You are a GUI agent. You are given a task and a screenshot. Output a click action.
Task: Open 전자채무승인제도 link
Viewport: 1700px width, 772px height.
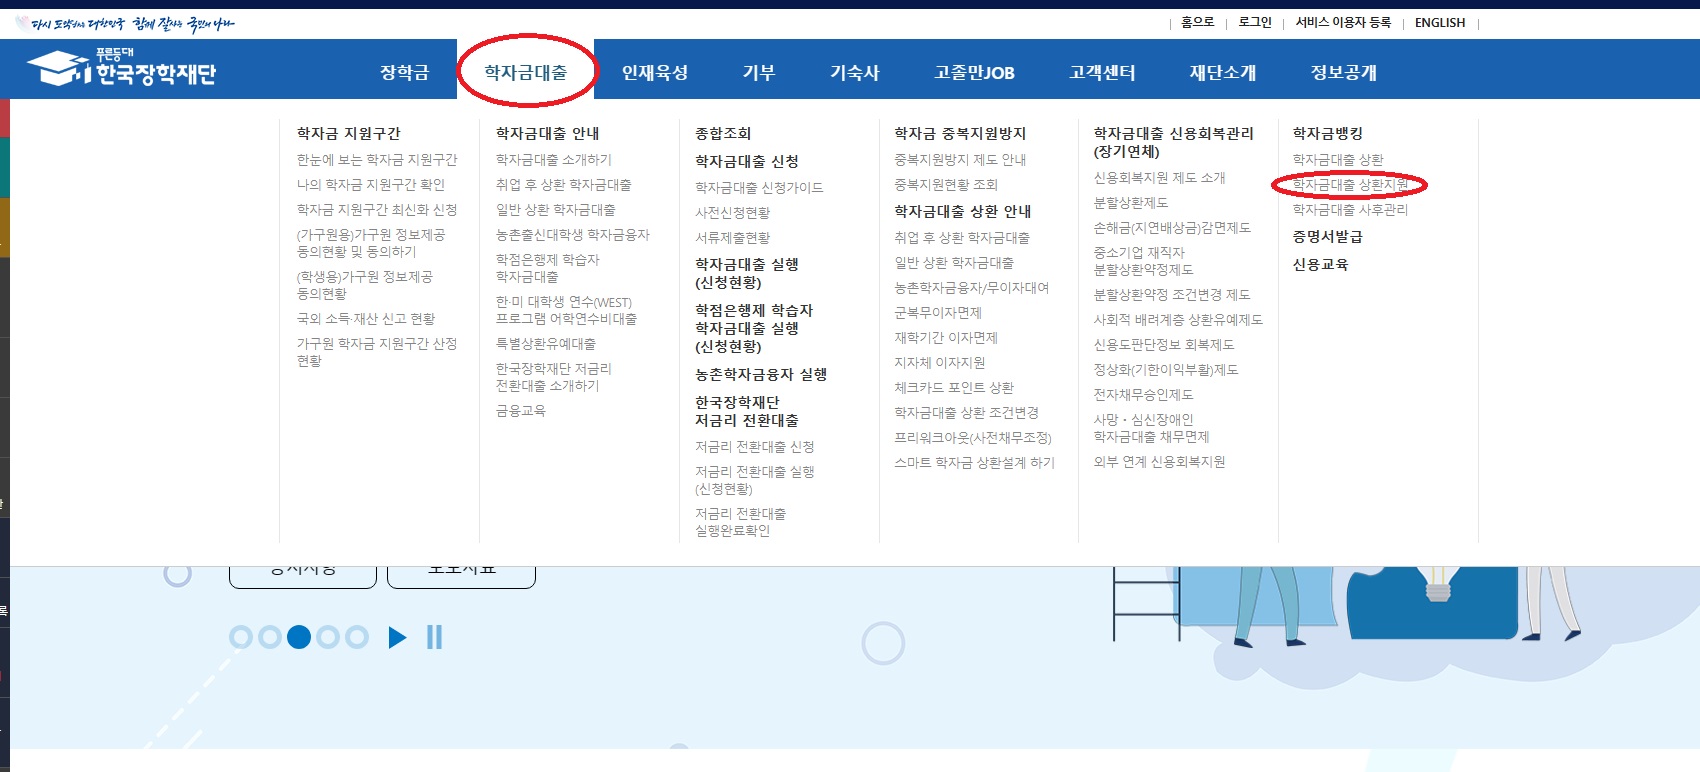point(1143,394)
